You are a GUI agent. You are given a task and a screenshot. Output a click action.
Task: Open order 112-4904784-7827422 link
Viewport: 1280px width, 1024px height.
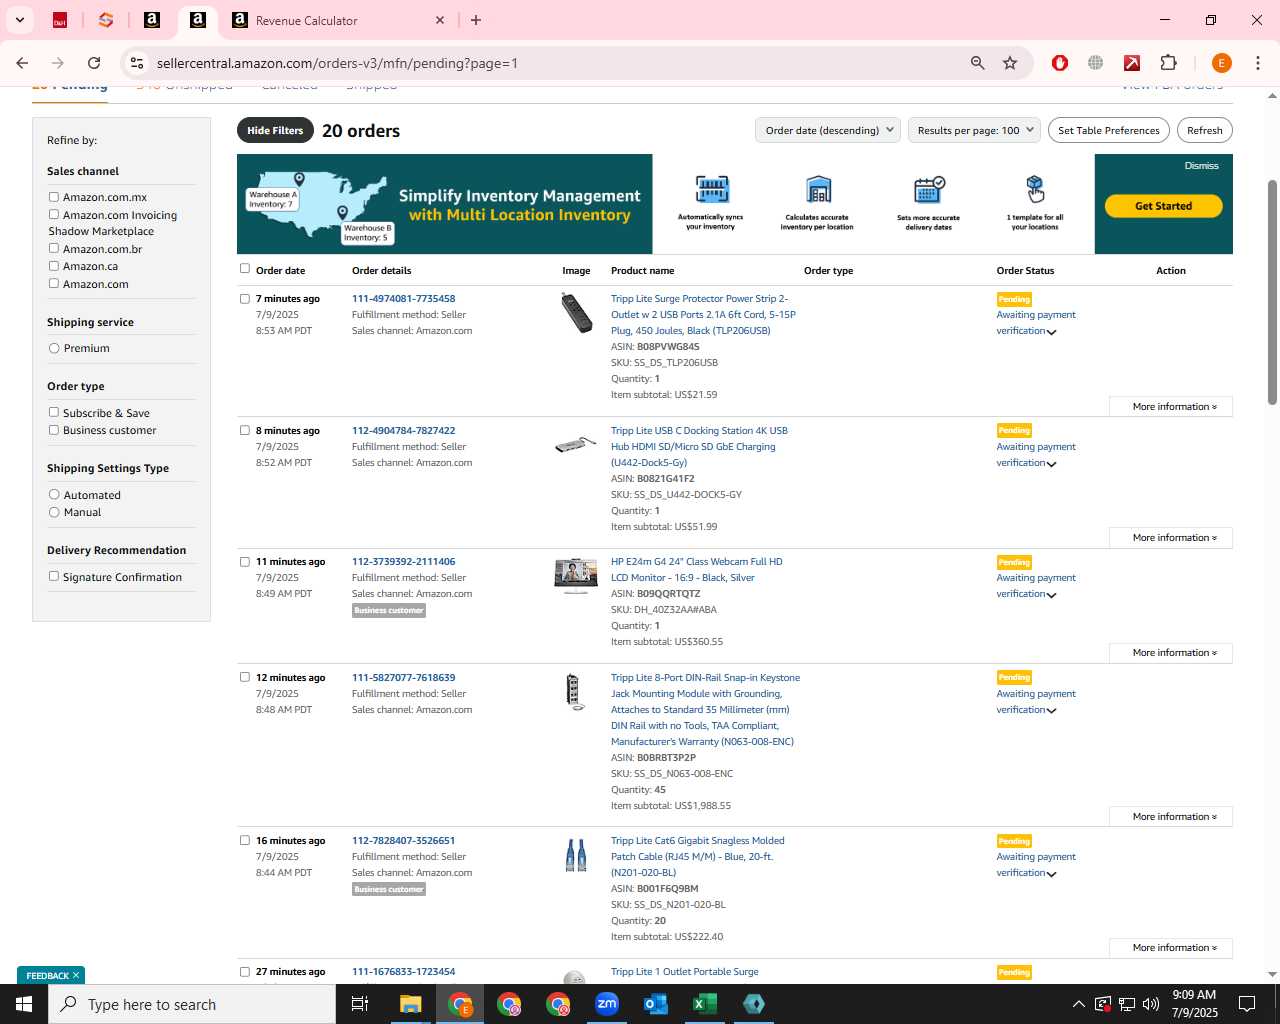click(x=403, y=431)
